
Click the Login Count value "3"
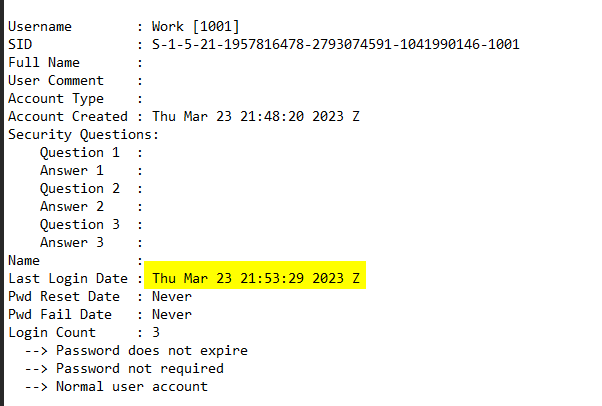(x=156, y=332)
